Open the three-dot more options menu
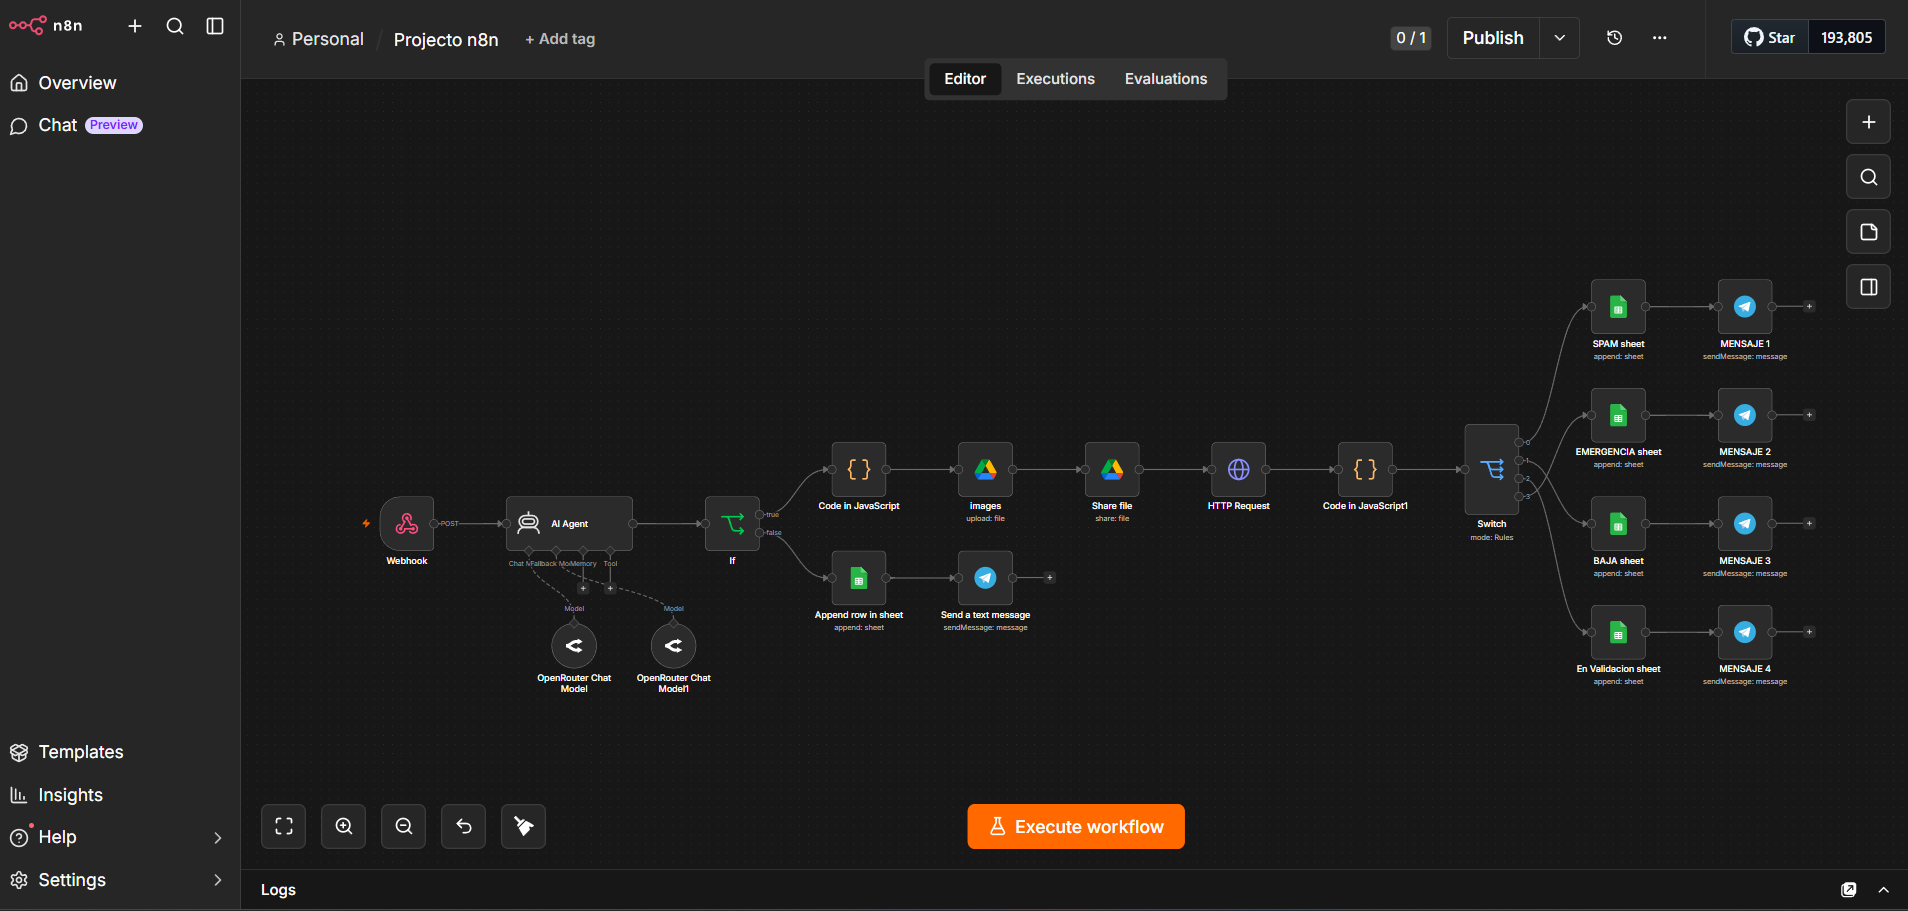Screen dimensions: 1908x911 1659,38
